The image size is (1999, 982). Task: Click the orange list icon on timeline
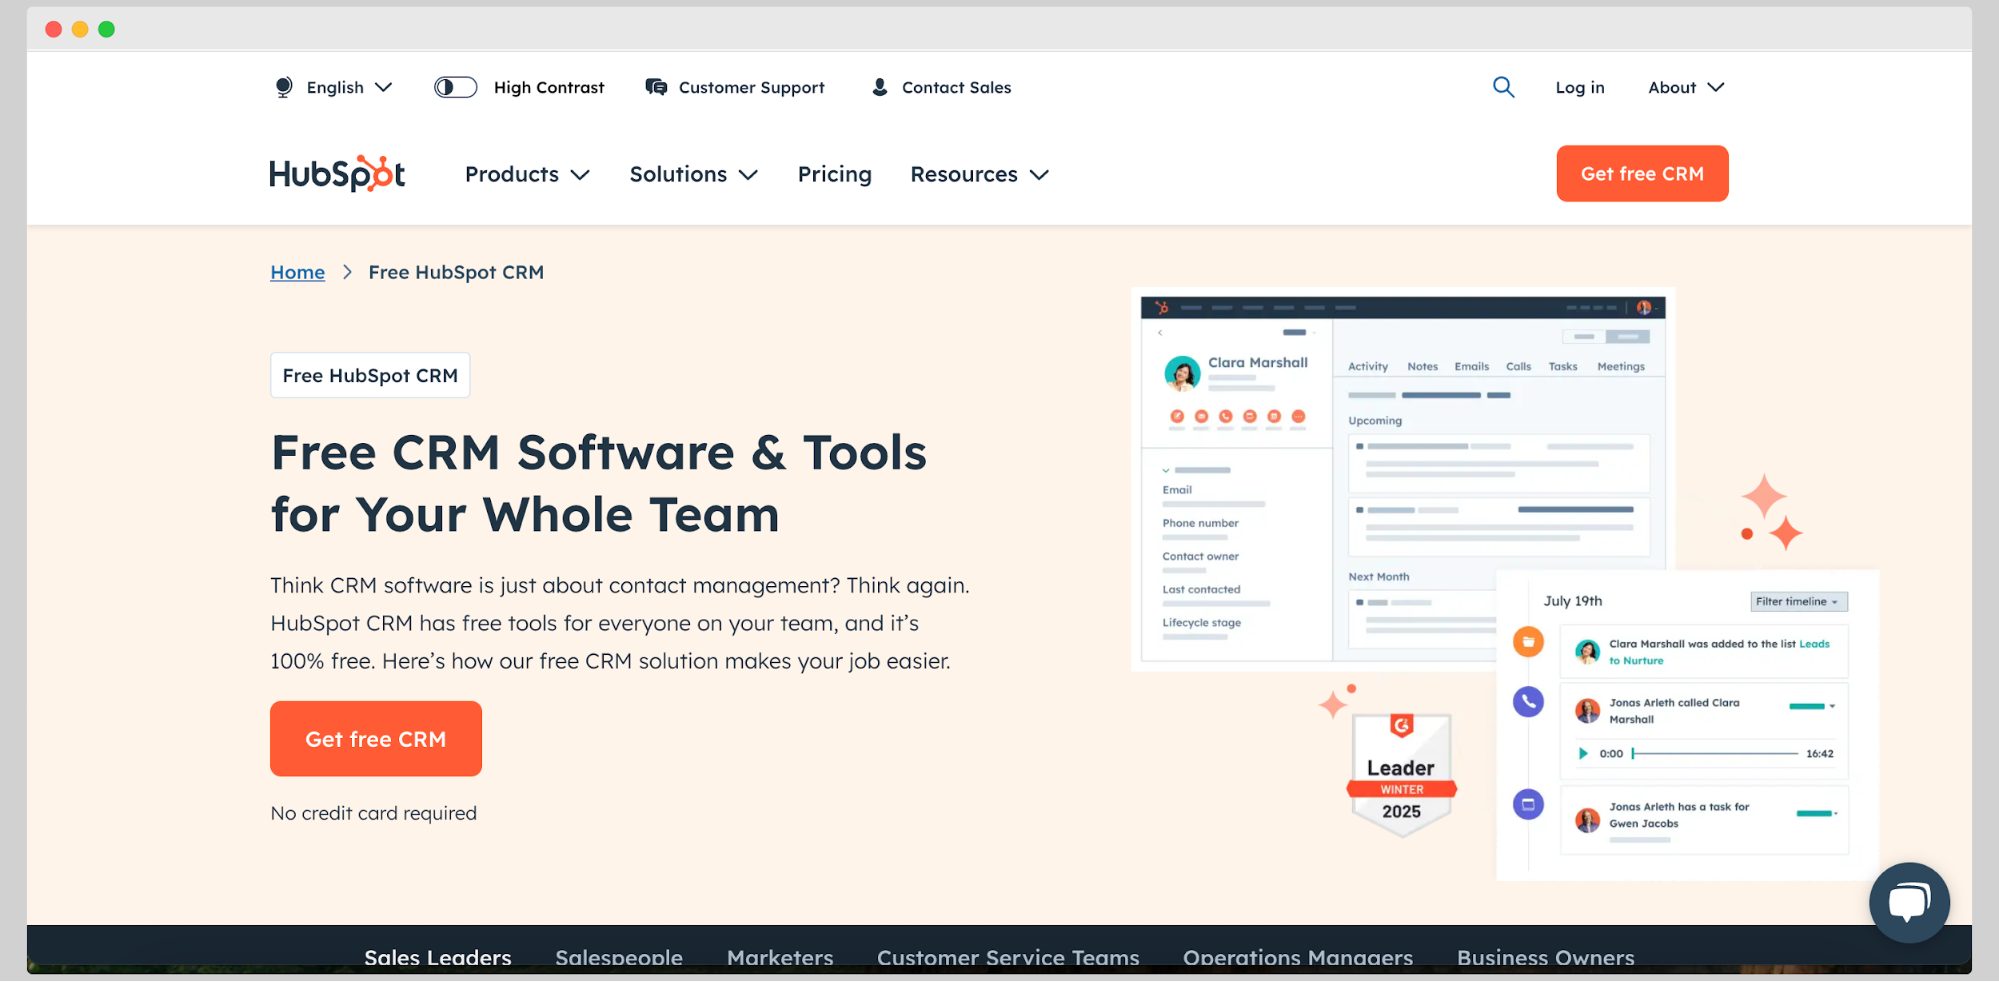point(1528,642)
